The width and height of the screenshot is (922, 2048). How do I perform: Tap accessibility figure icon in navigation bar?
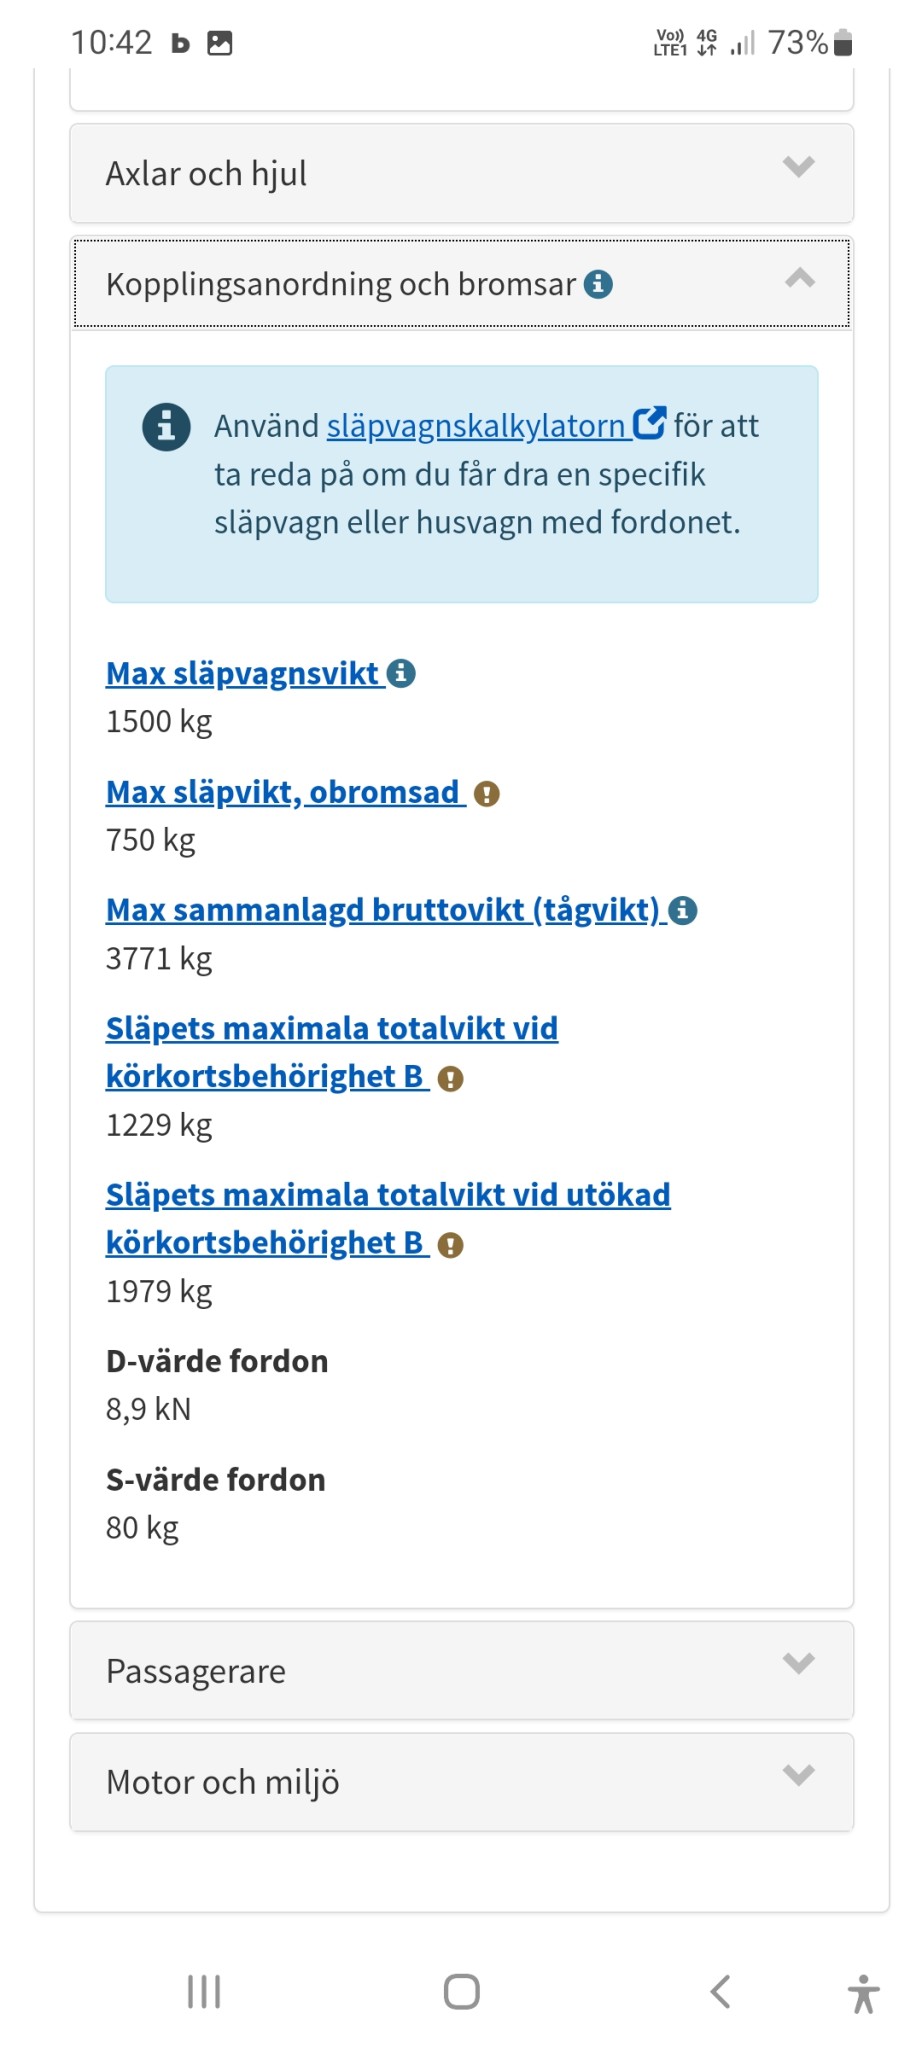point(863,1993)
